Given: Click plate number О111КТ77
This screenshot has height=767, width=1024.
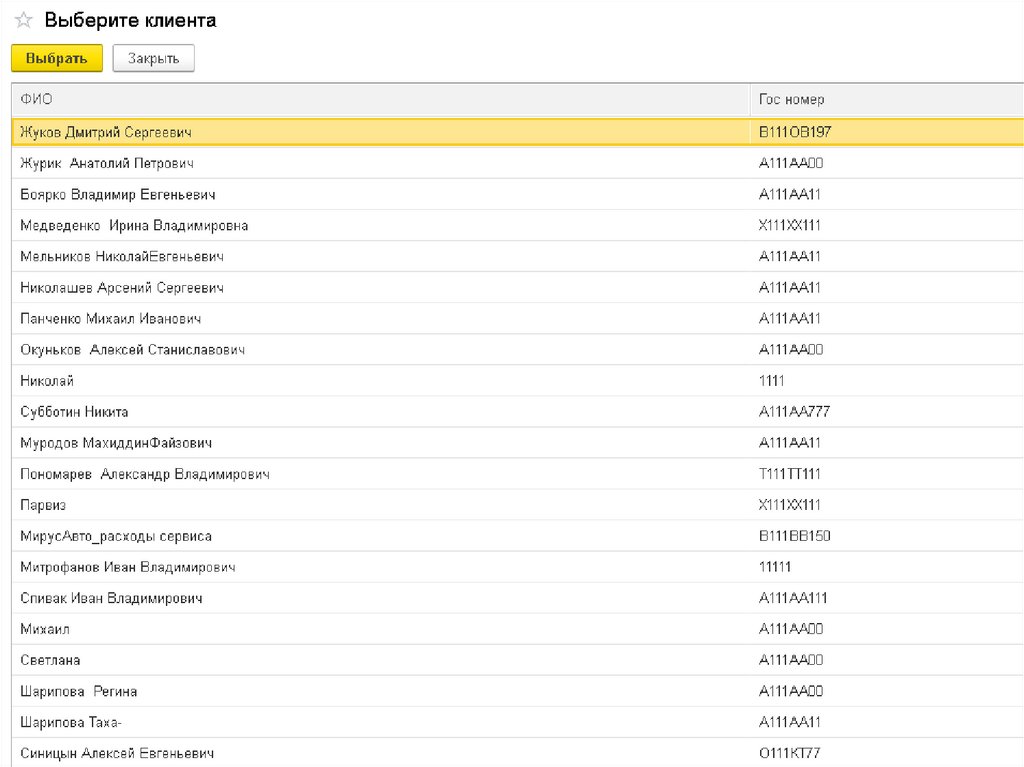Looking at the screenshot, I should [x=789, y=753].
